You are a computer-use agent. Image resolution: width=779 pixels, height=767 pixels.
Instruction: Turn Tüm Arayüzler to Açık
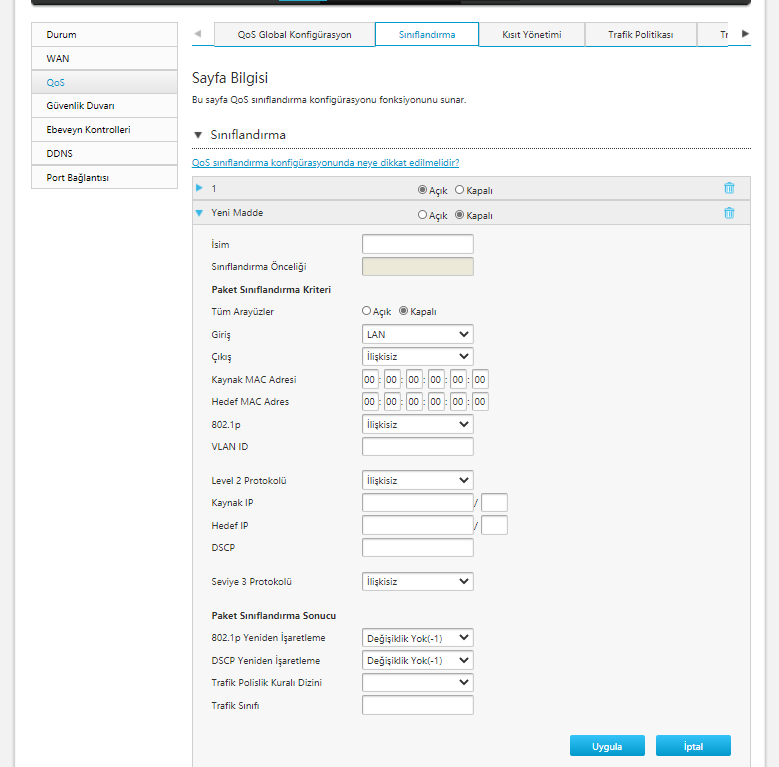[367, 311]
